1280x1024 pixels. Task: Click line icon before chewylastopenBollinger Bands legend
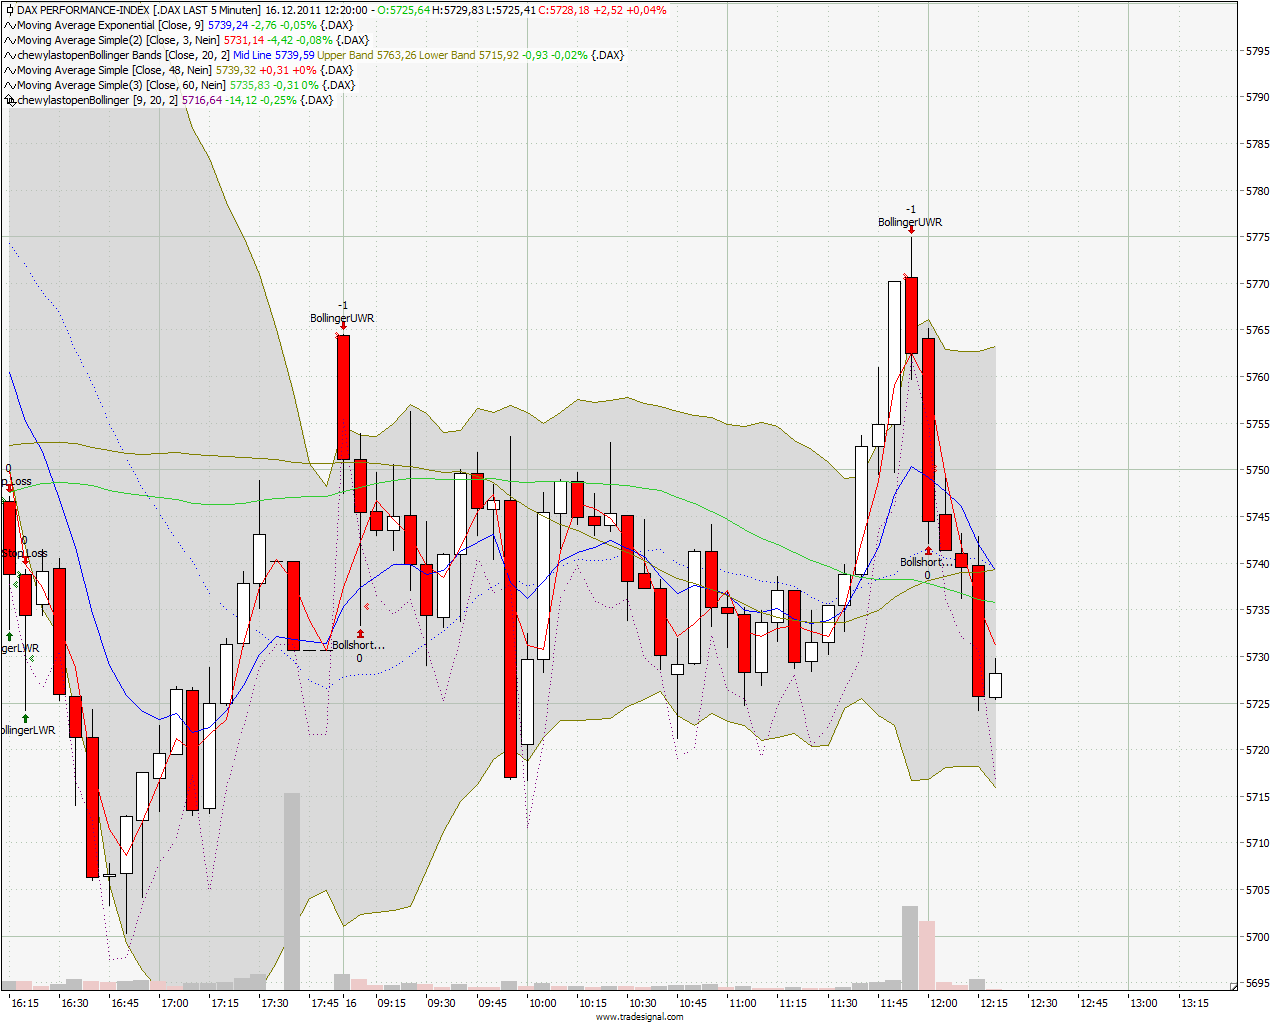tap(10, 55)
